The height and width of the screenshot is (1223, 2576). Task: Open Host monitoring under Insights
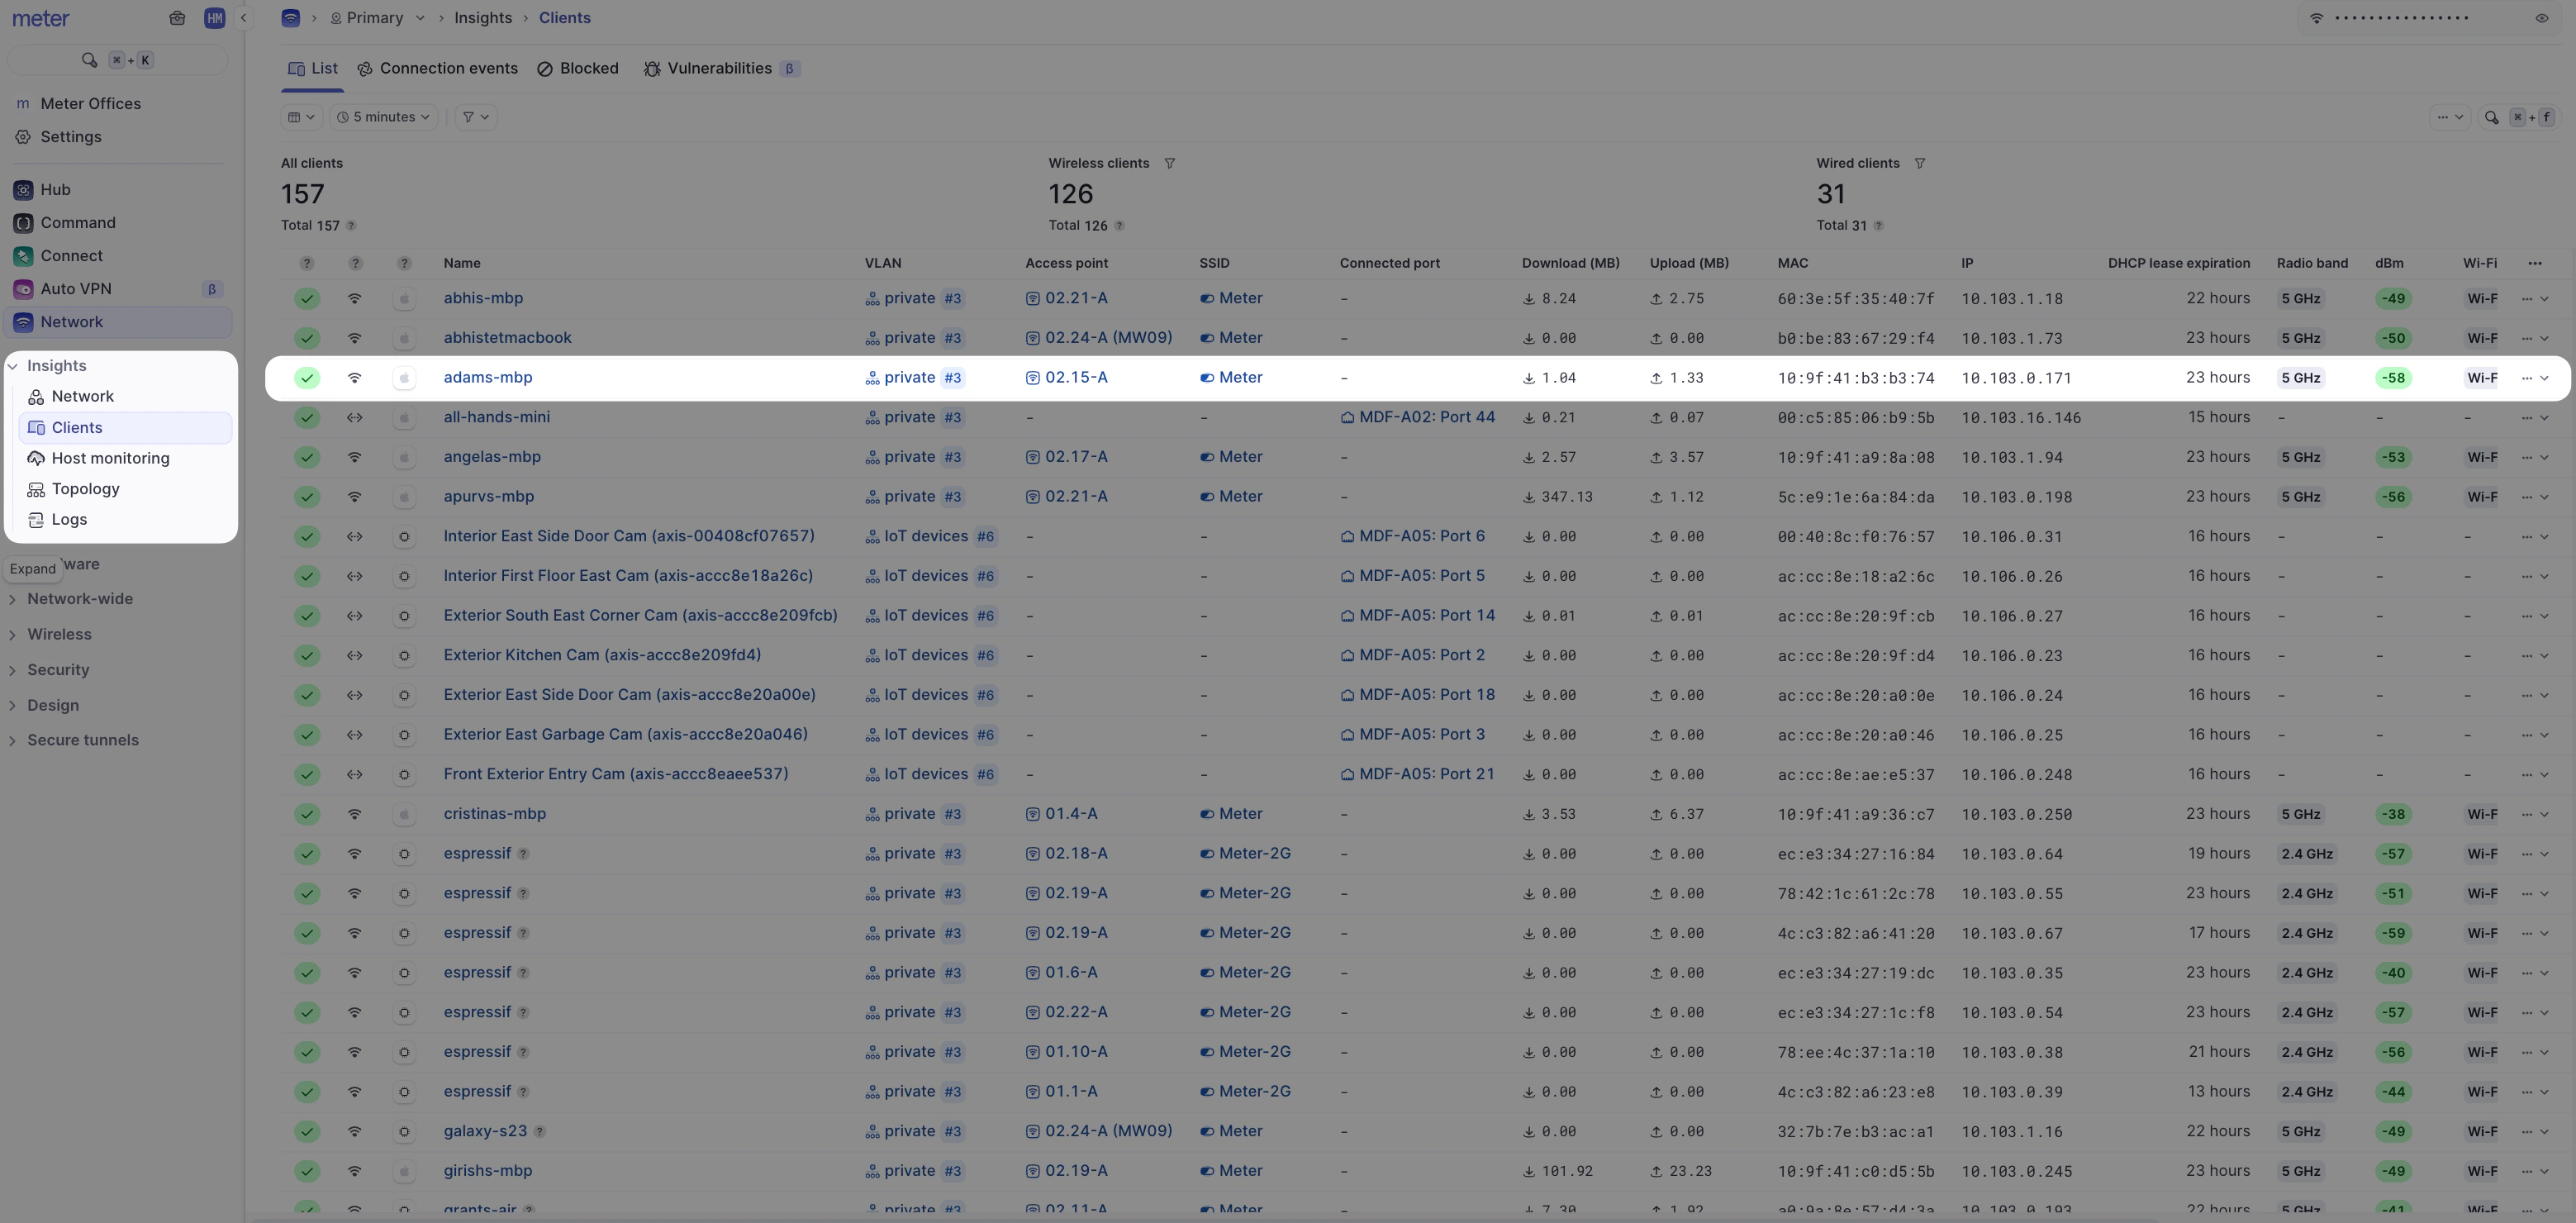(111, 458)
